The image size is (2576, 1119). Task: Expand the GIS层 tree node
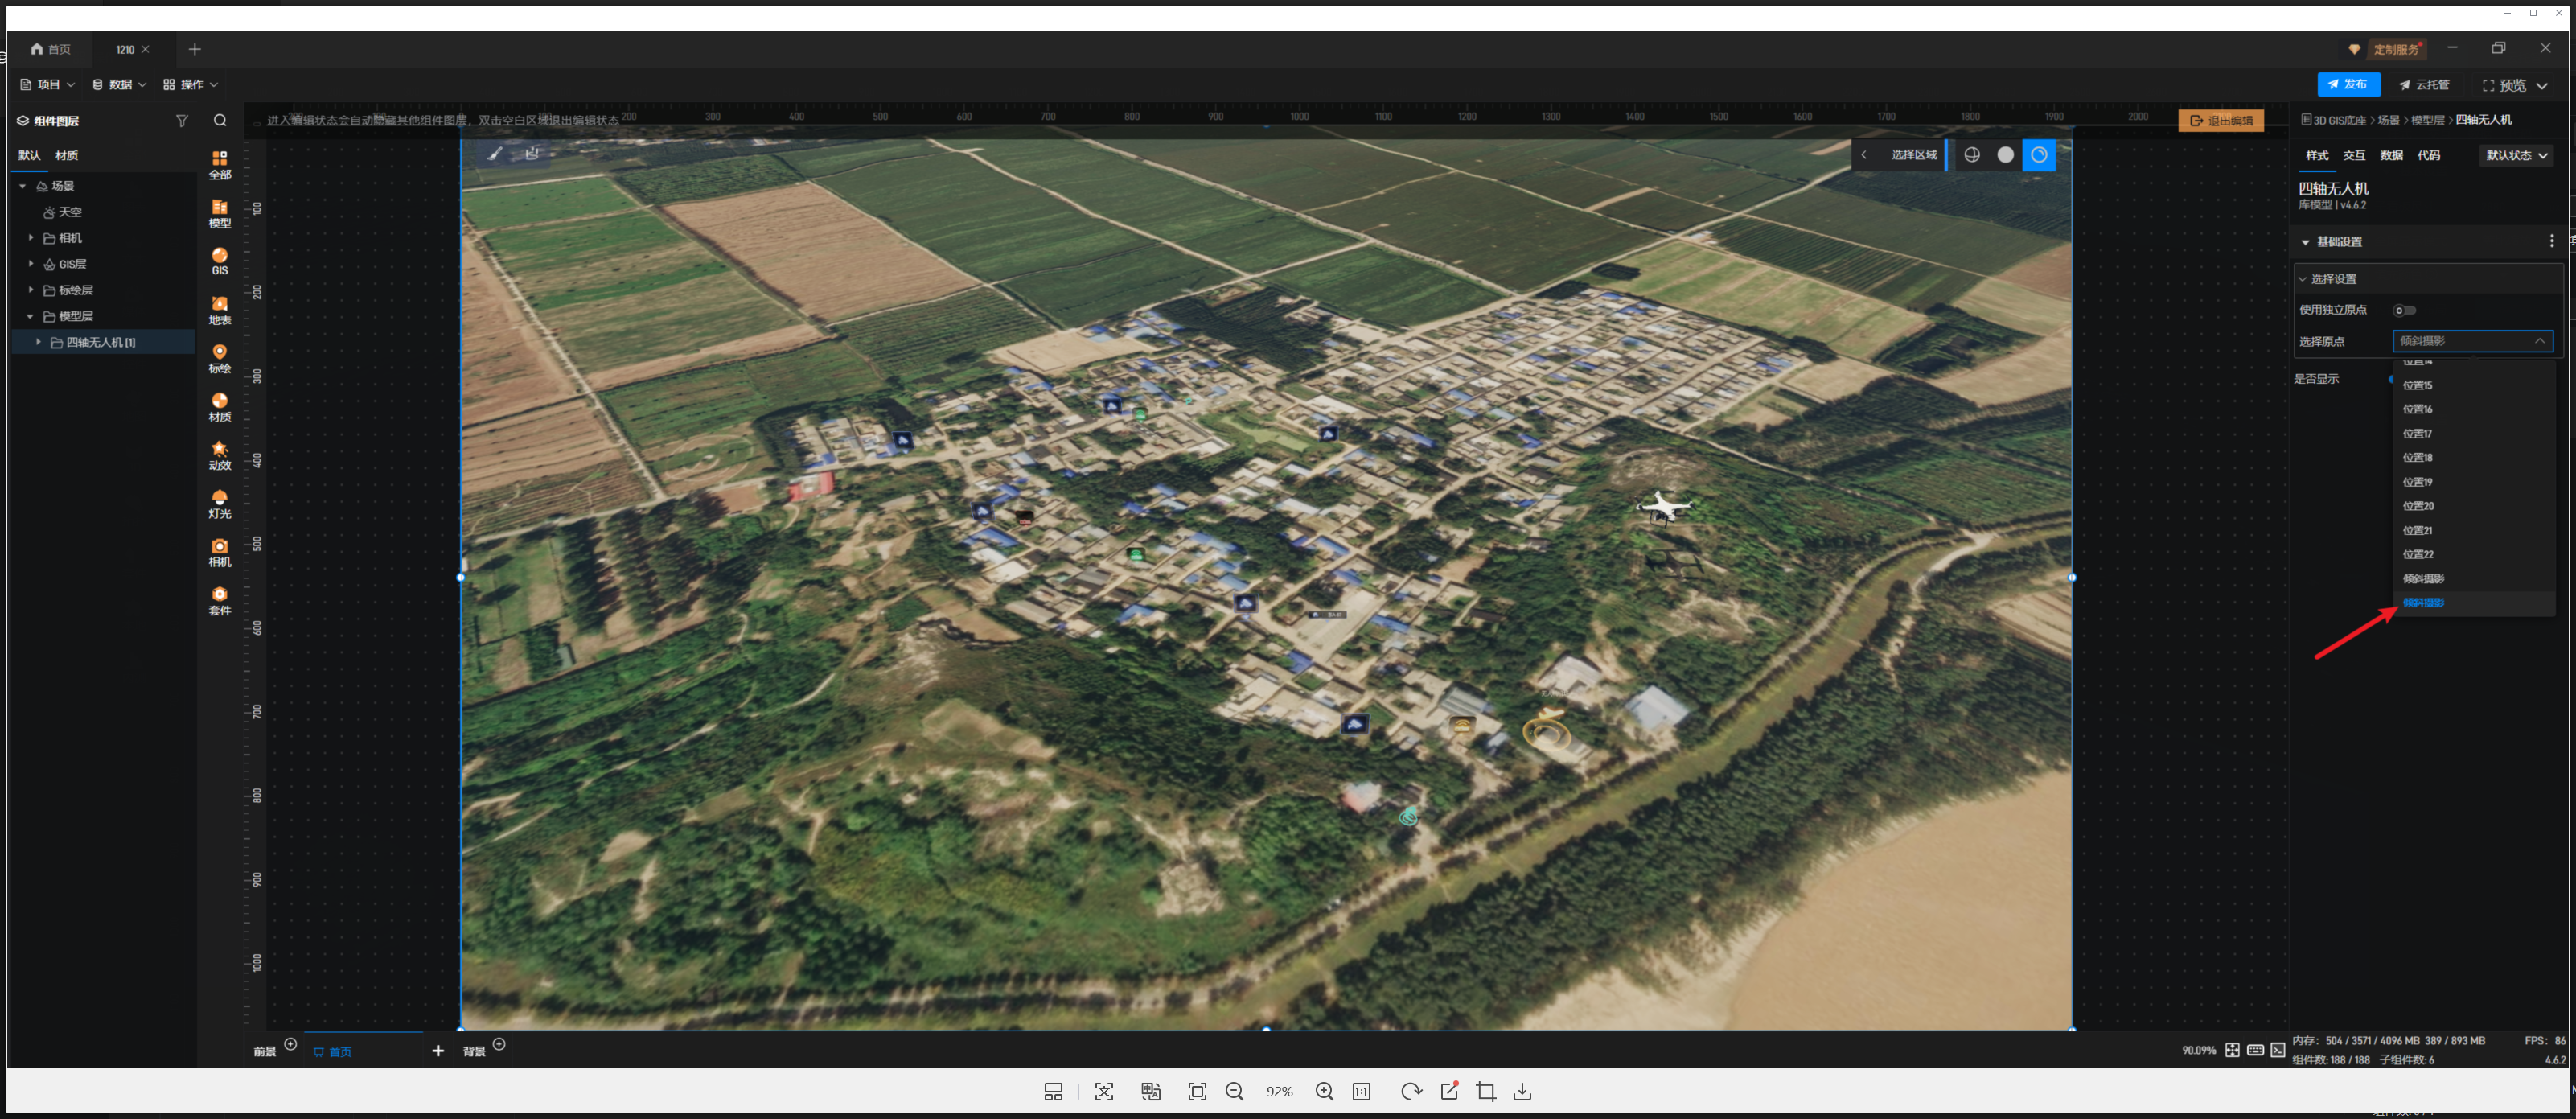[x=31, y=264]
